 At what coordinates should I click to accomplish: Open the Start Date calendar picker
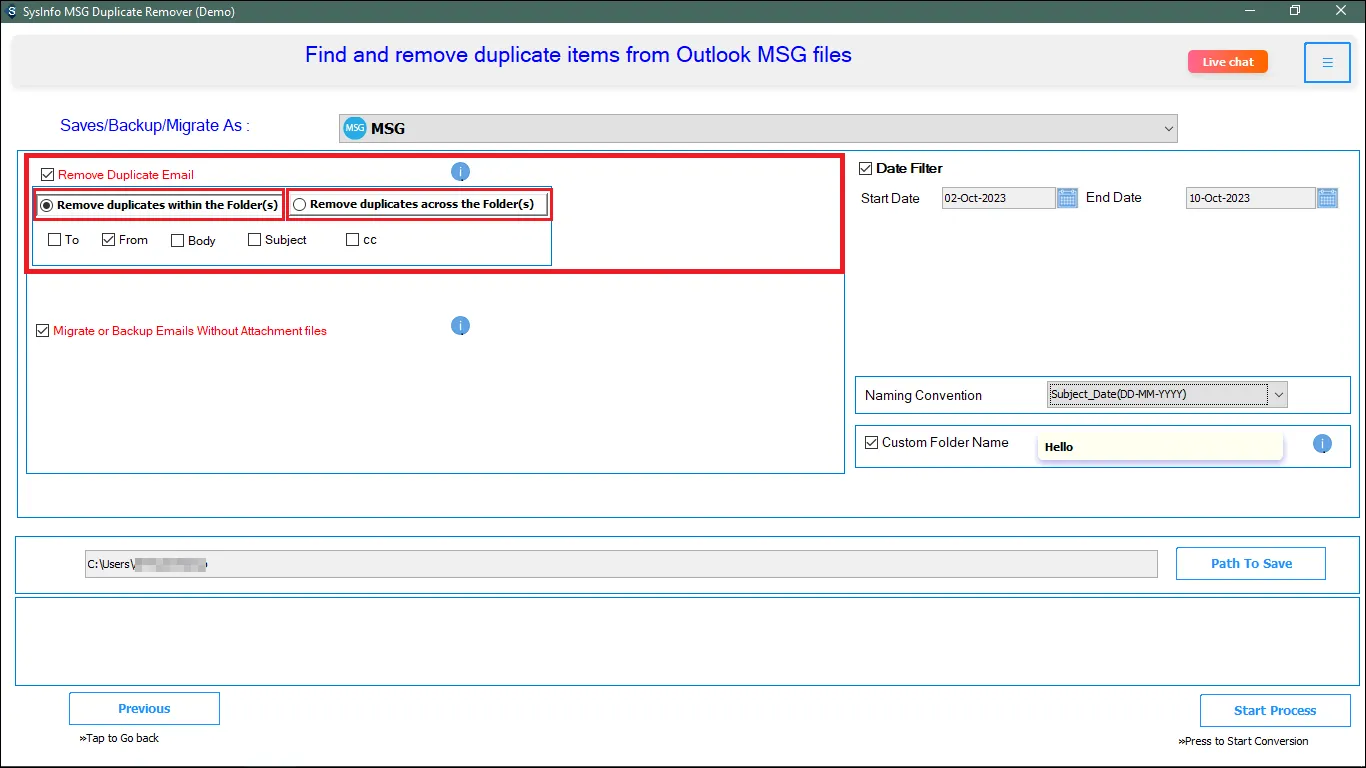click(1067, 198)
